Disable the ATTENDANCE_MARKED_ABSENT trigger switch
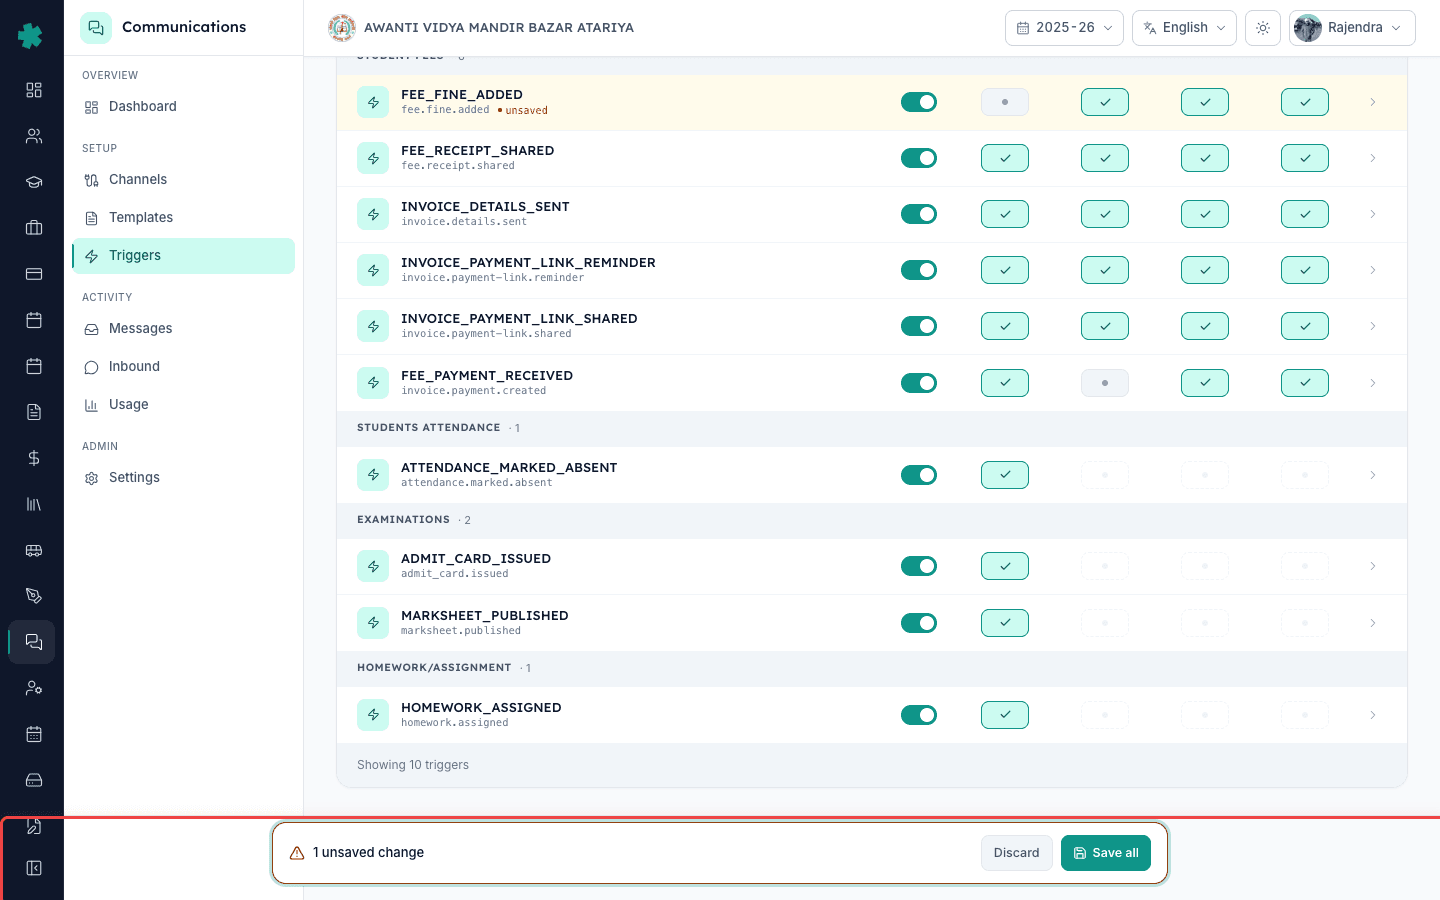This screenshot has height=900, width=1440. click(x=919, y=475)
